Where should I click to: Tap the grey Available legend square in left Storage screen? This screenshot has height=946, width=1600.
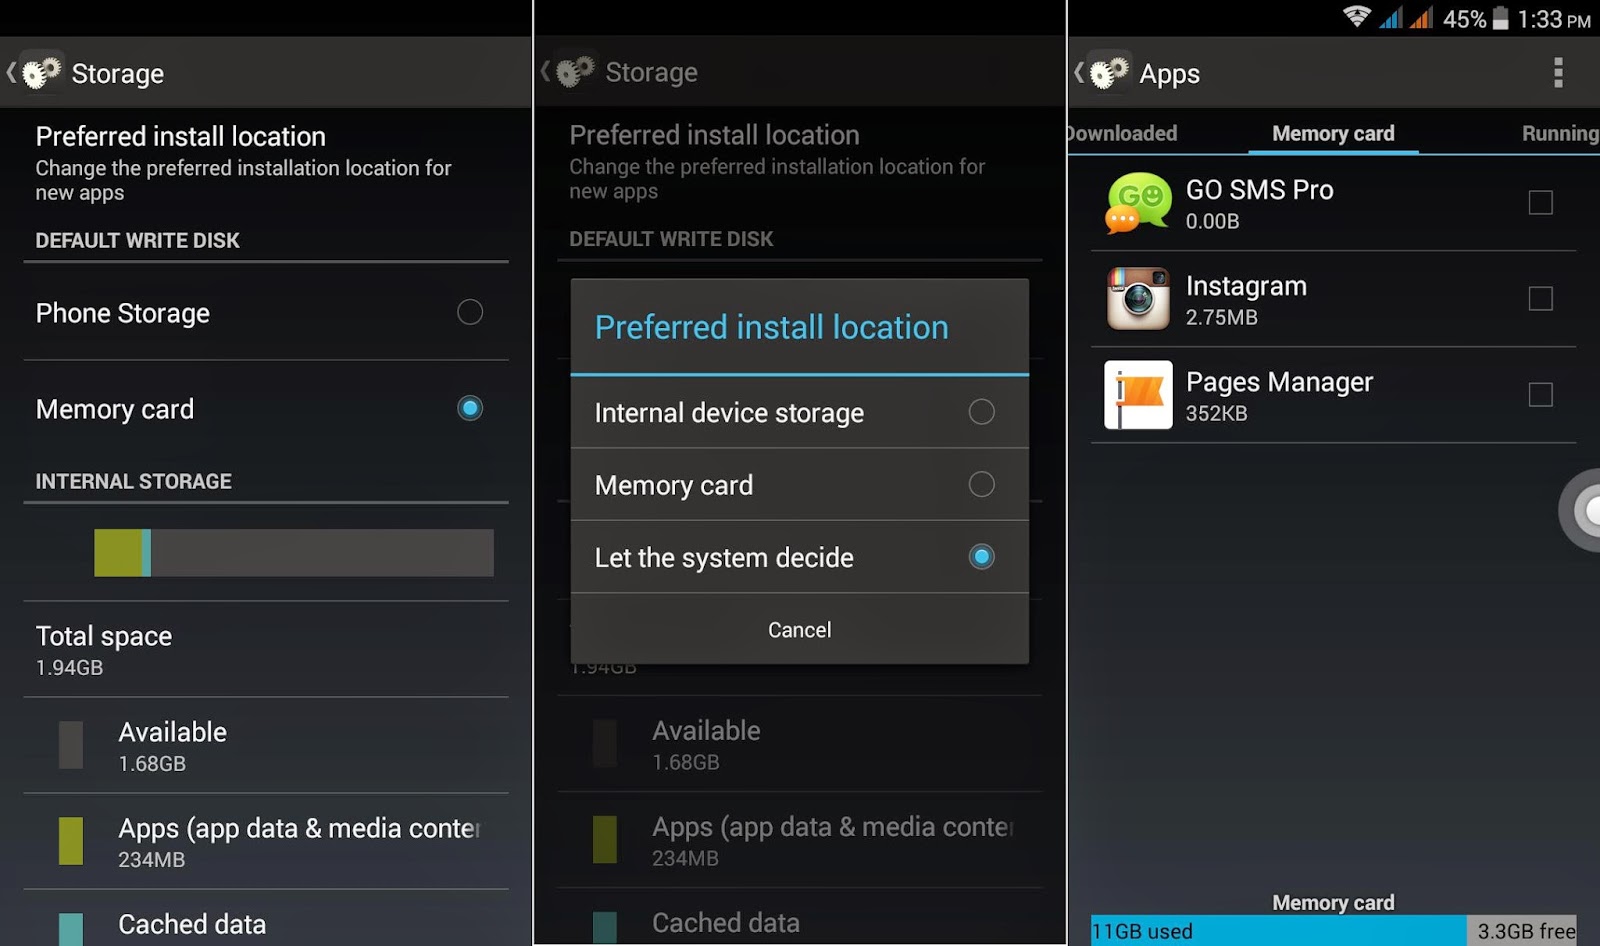pos(71,745)
